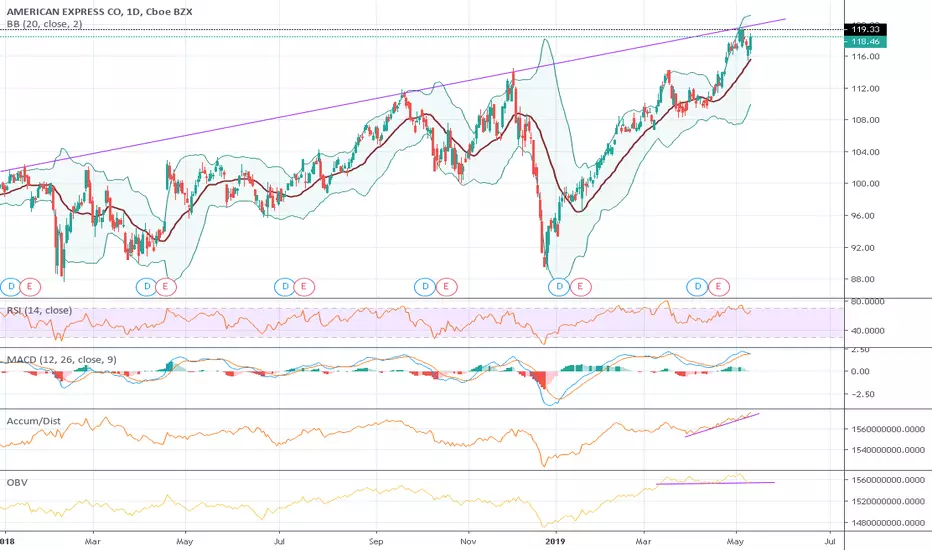Screen dimensions: 932x550
Task: Select the dividend marker at July 2018
Action: 285,287
